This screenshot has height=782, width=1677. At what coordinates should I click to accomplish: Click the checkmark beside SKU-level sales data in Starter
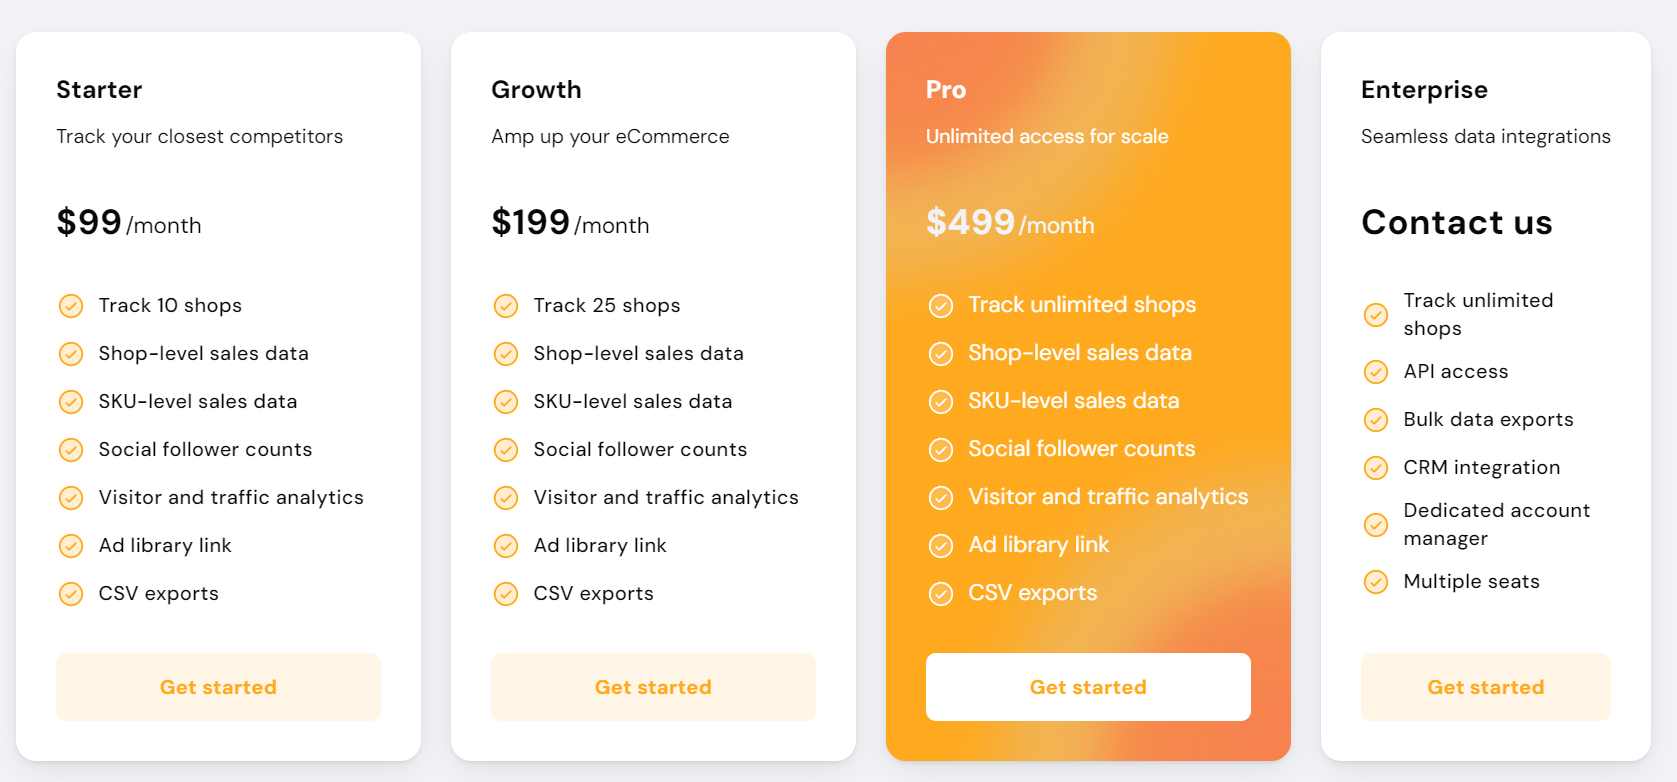point(71,401)
